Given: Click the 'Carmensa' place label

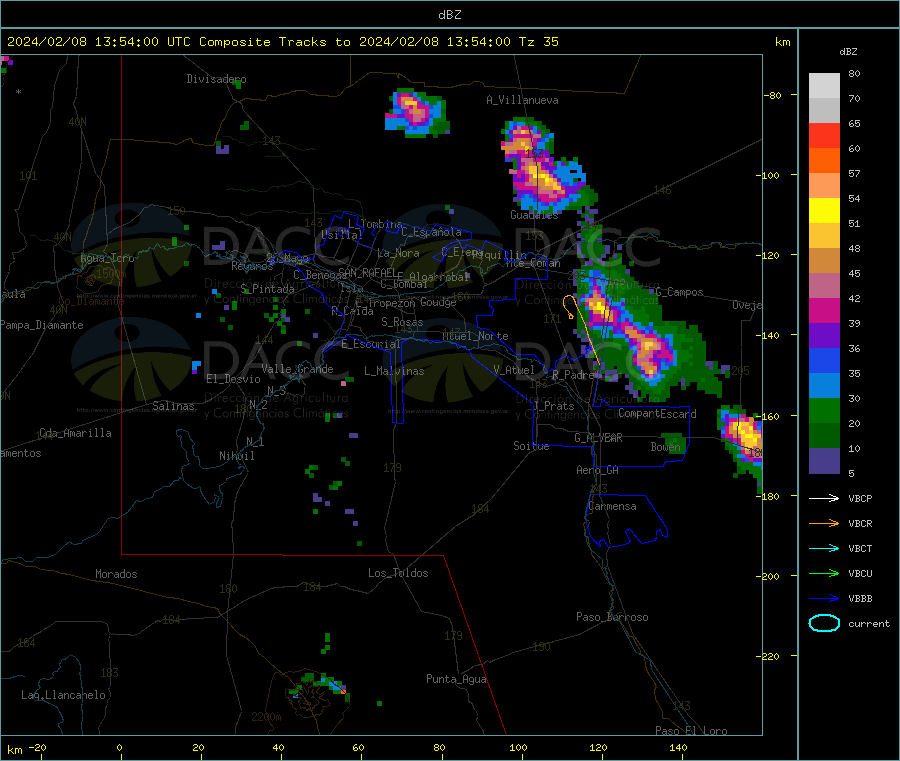Looking at the screenshot, I should (612, 506).
